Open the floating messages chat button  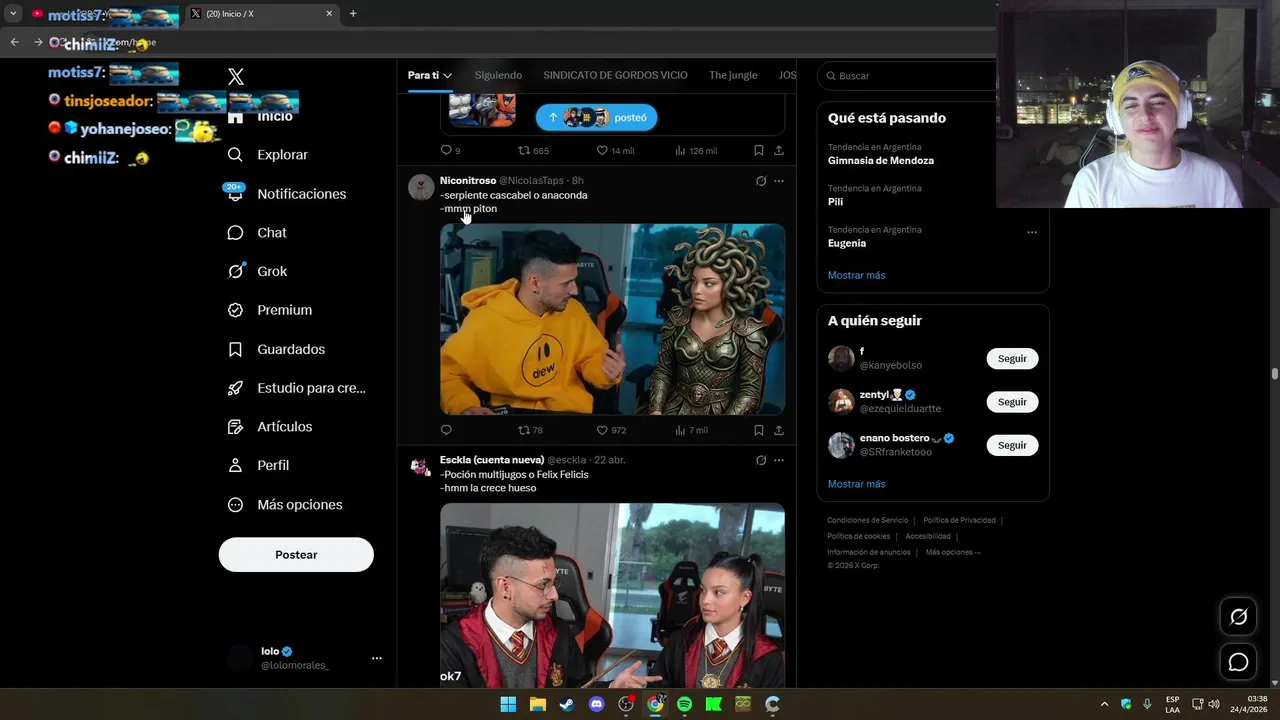1238,662
